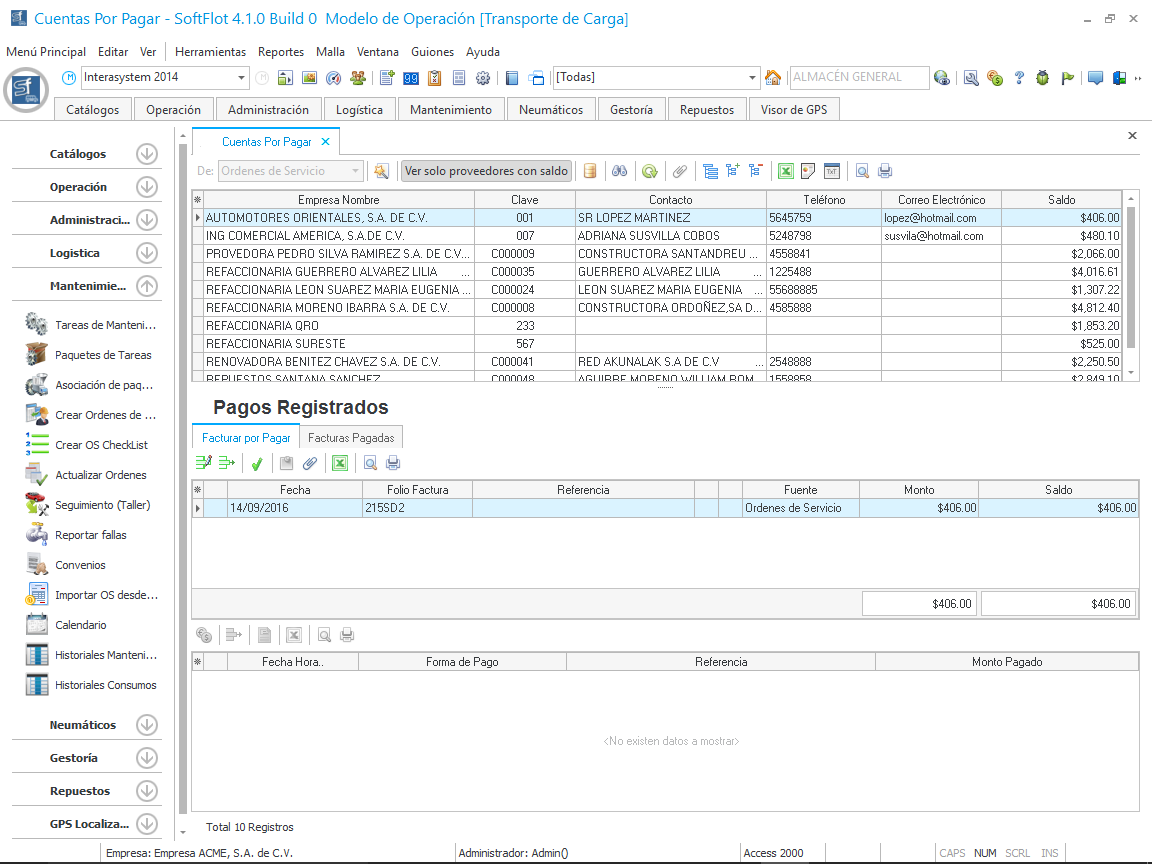Screen dimensions: 1152x864
Task: Toggle 'Ver solo proveedores con saldo' filter
Action: 486,171
